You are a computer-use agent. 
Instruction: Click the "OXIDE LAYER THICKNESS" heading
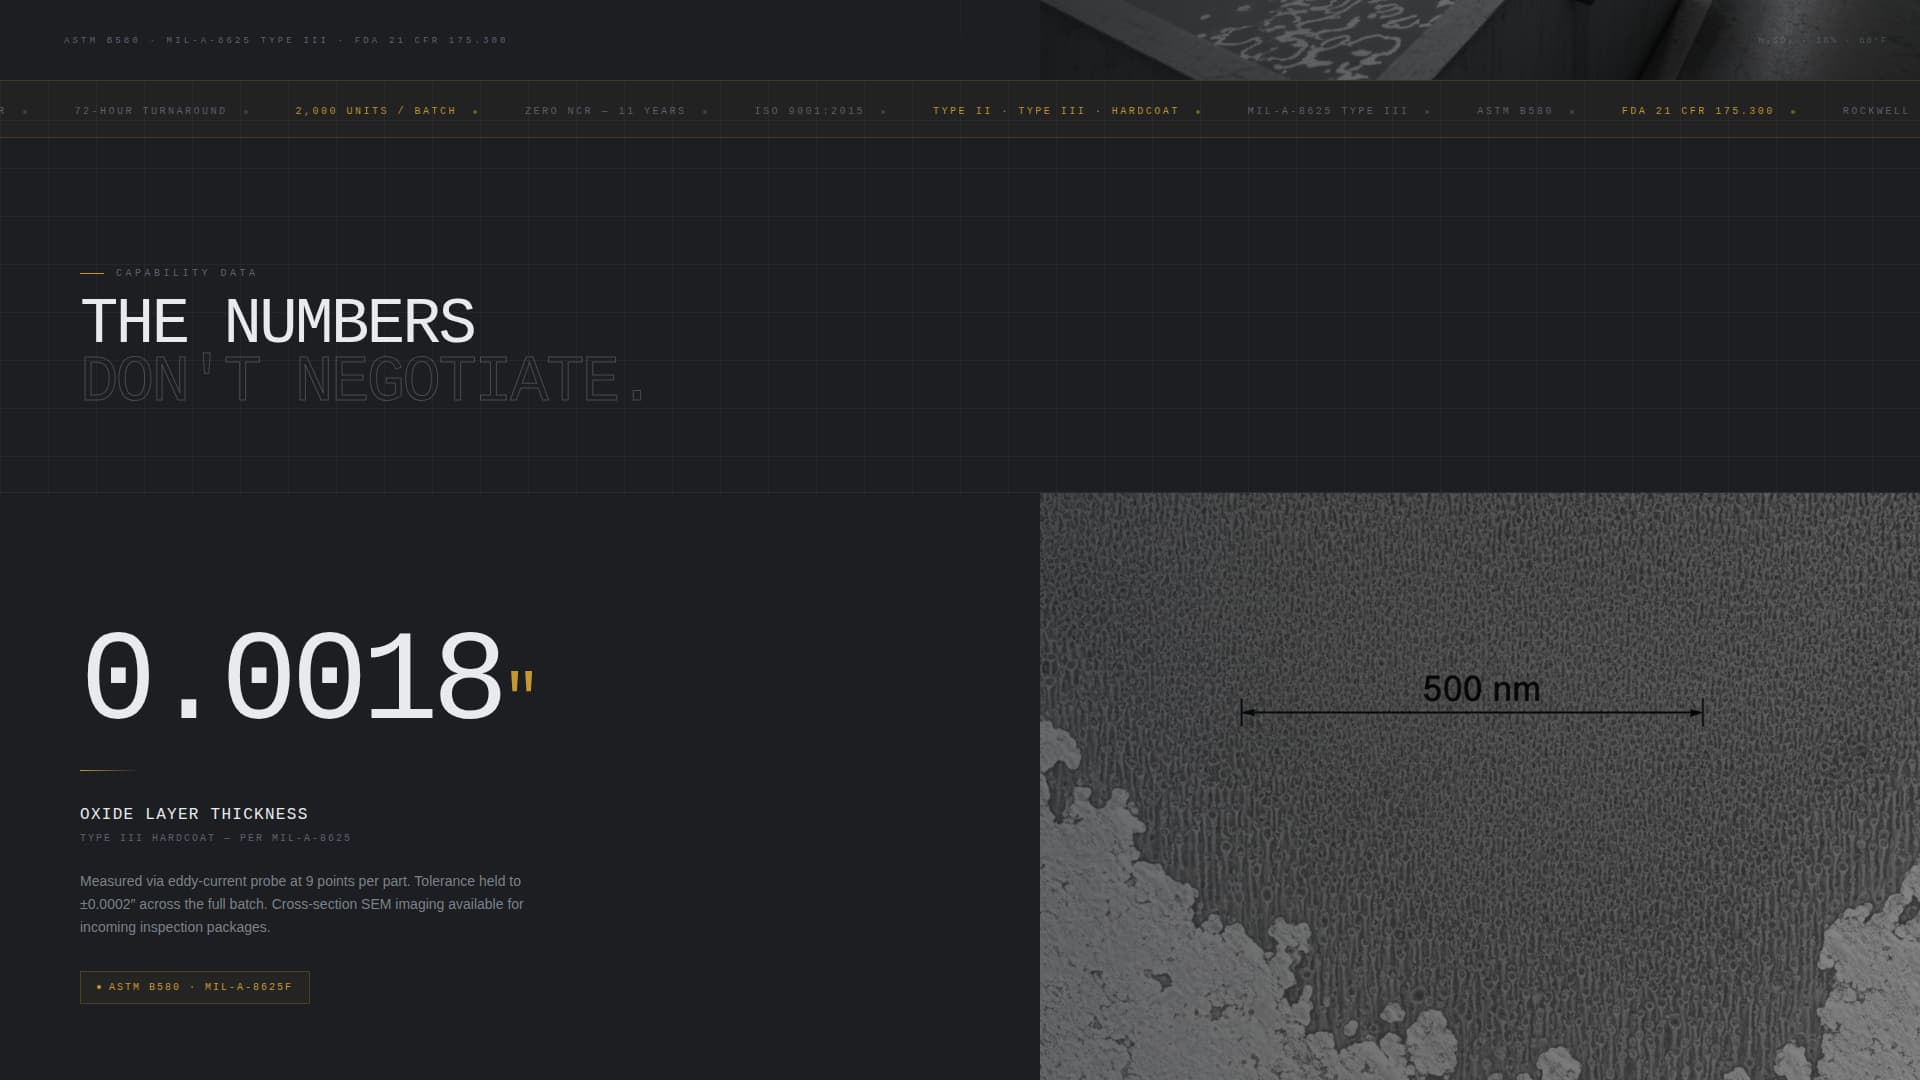tap(194, 814)
